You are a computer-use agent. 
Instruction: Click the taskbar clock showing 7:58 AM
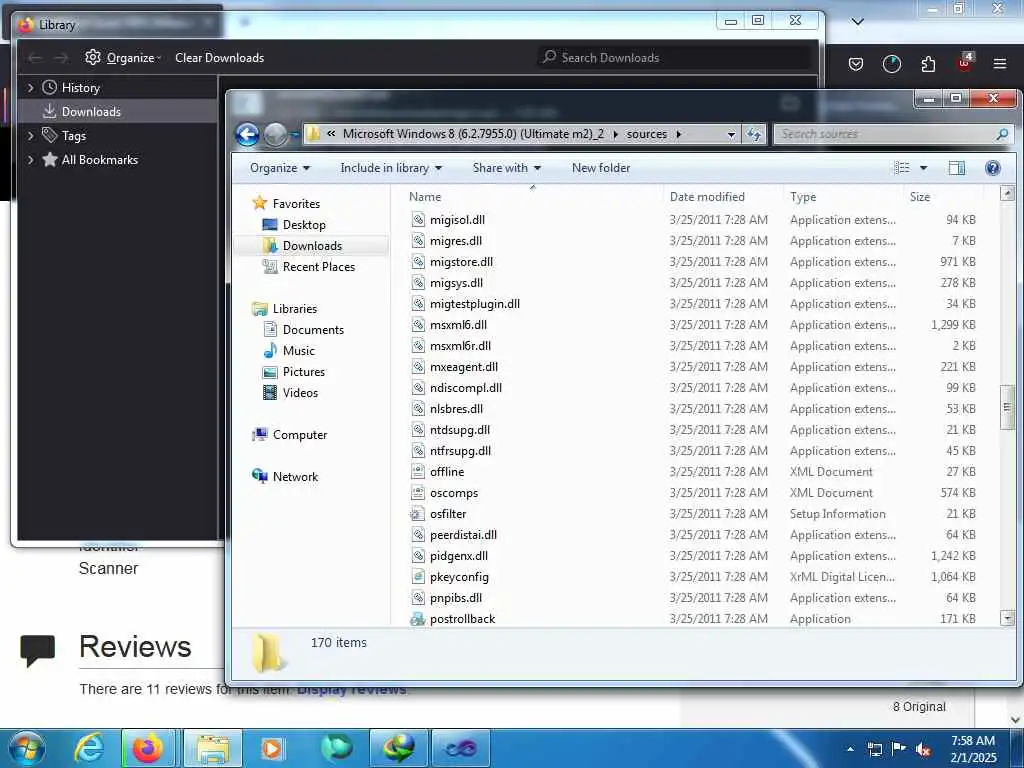pos(973,749)
